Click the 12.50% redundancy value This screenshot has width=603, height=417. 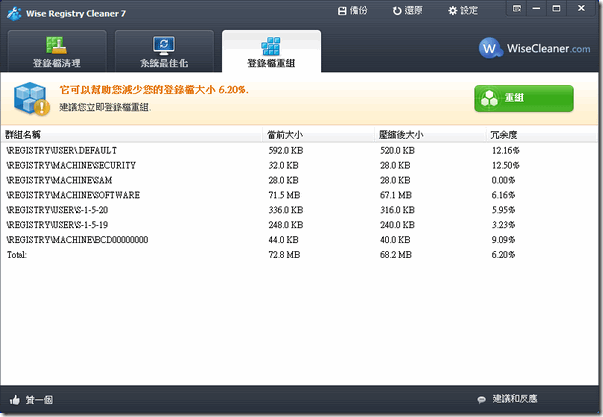[505, 165]
